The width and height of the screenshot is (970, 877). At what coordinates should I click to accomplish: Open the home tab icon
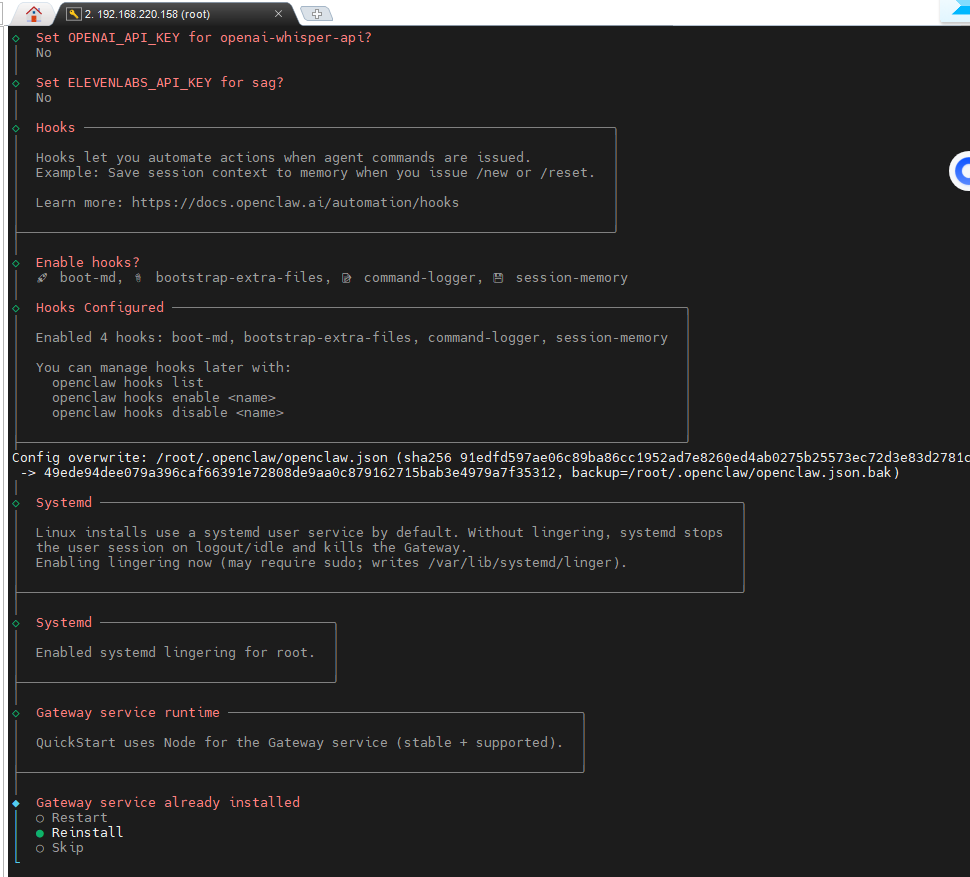[33, 13]
